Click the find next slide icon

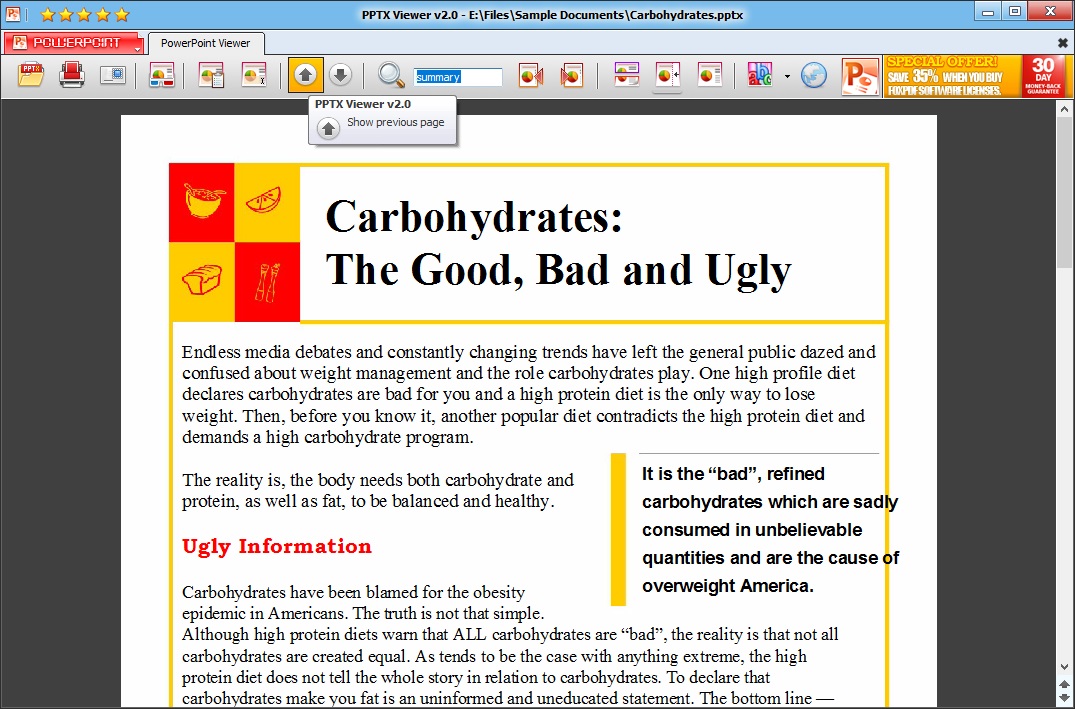(x=571, y=75)
